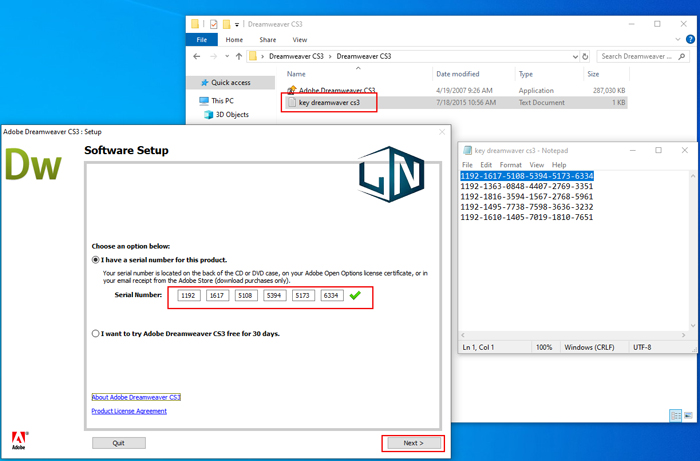Click 3D Objects folder icon

[x=208, y=115]
